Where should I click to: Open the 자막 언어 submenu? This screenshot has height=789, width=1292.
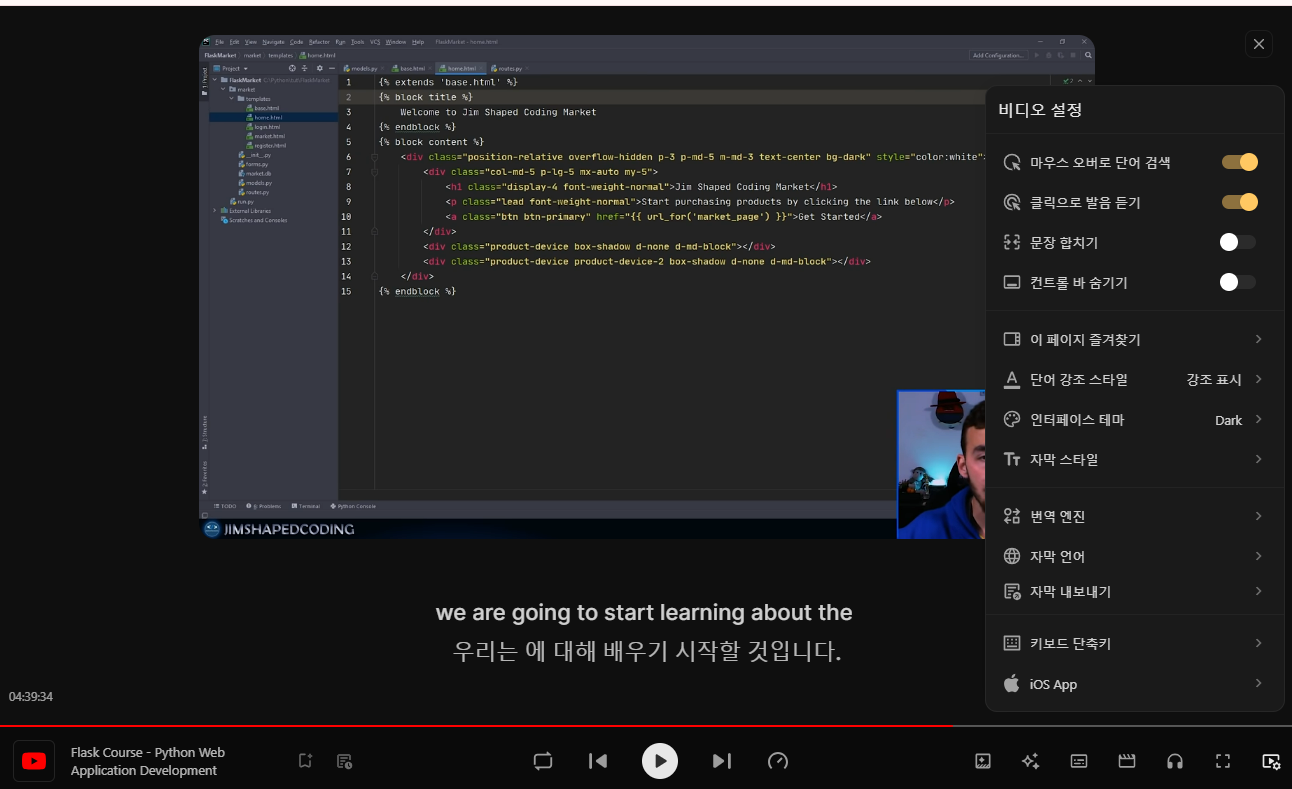coord(1134,556)
